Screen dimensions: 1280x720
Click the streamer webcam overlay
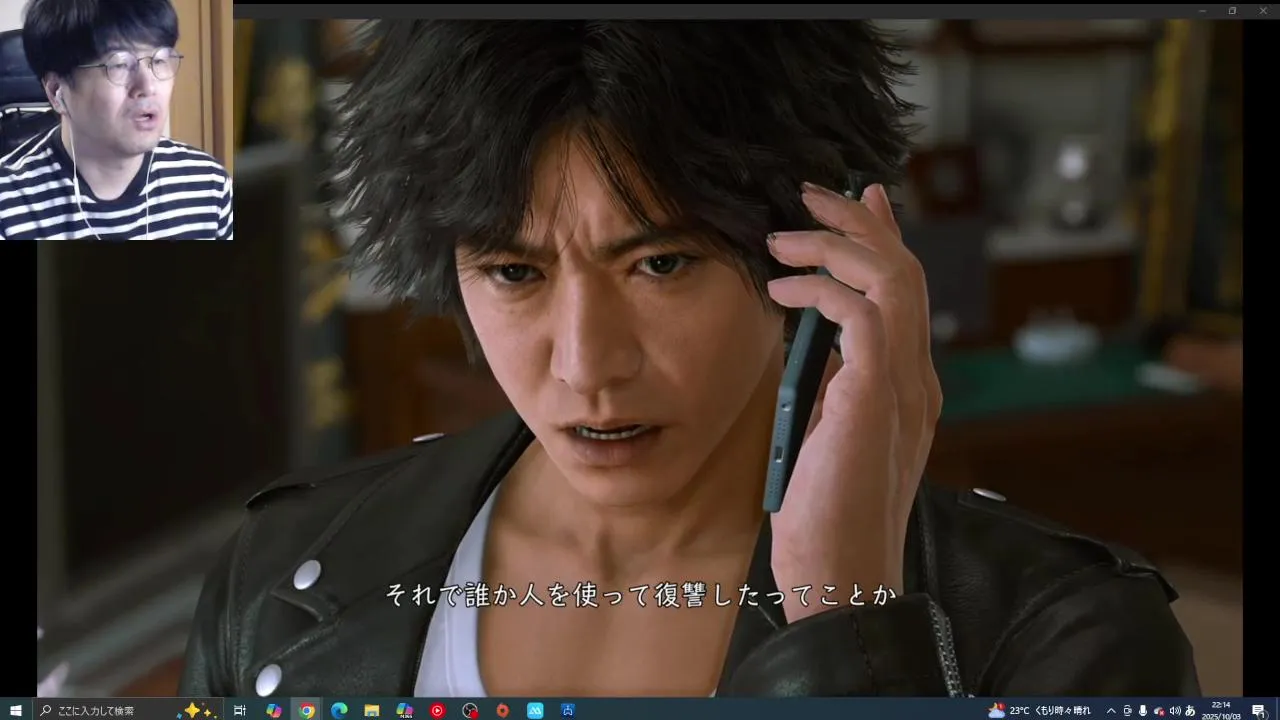pos(116,120)
